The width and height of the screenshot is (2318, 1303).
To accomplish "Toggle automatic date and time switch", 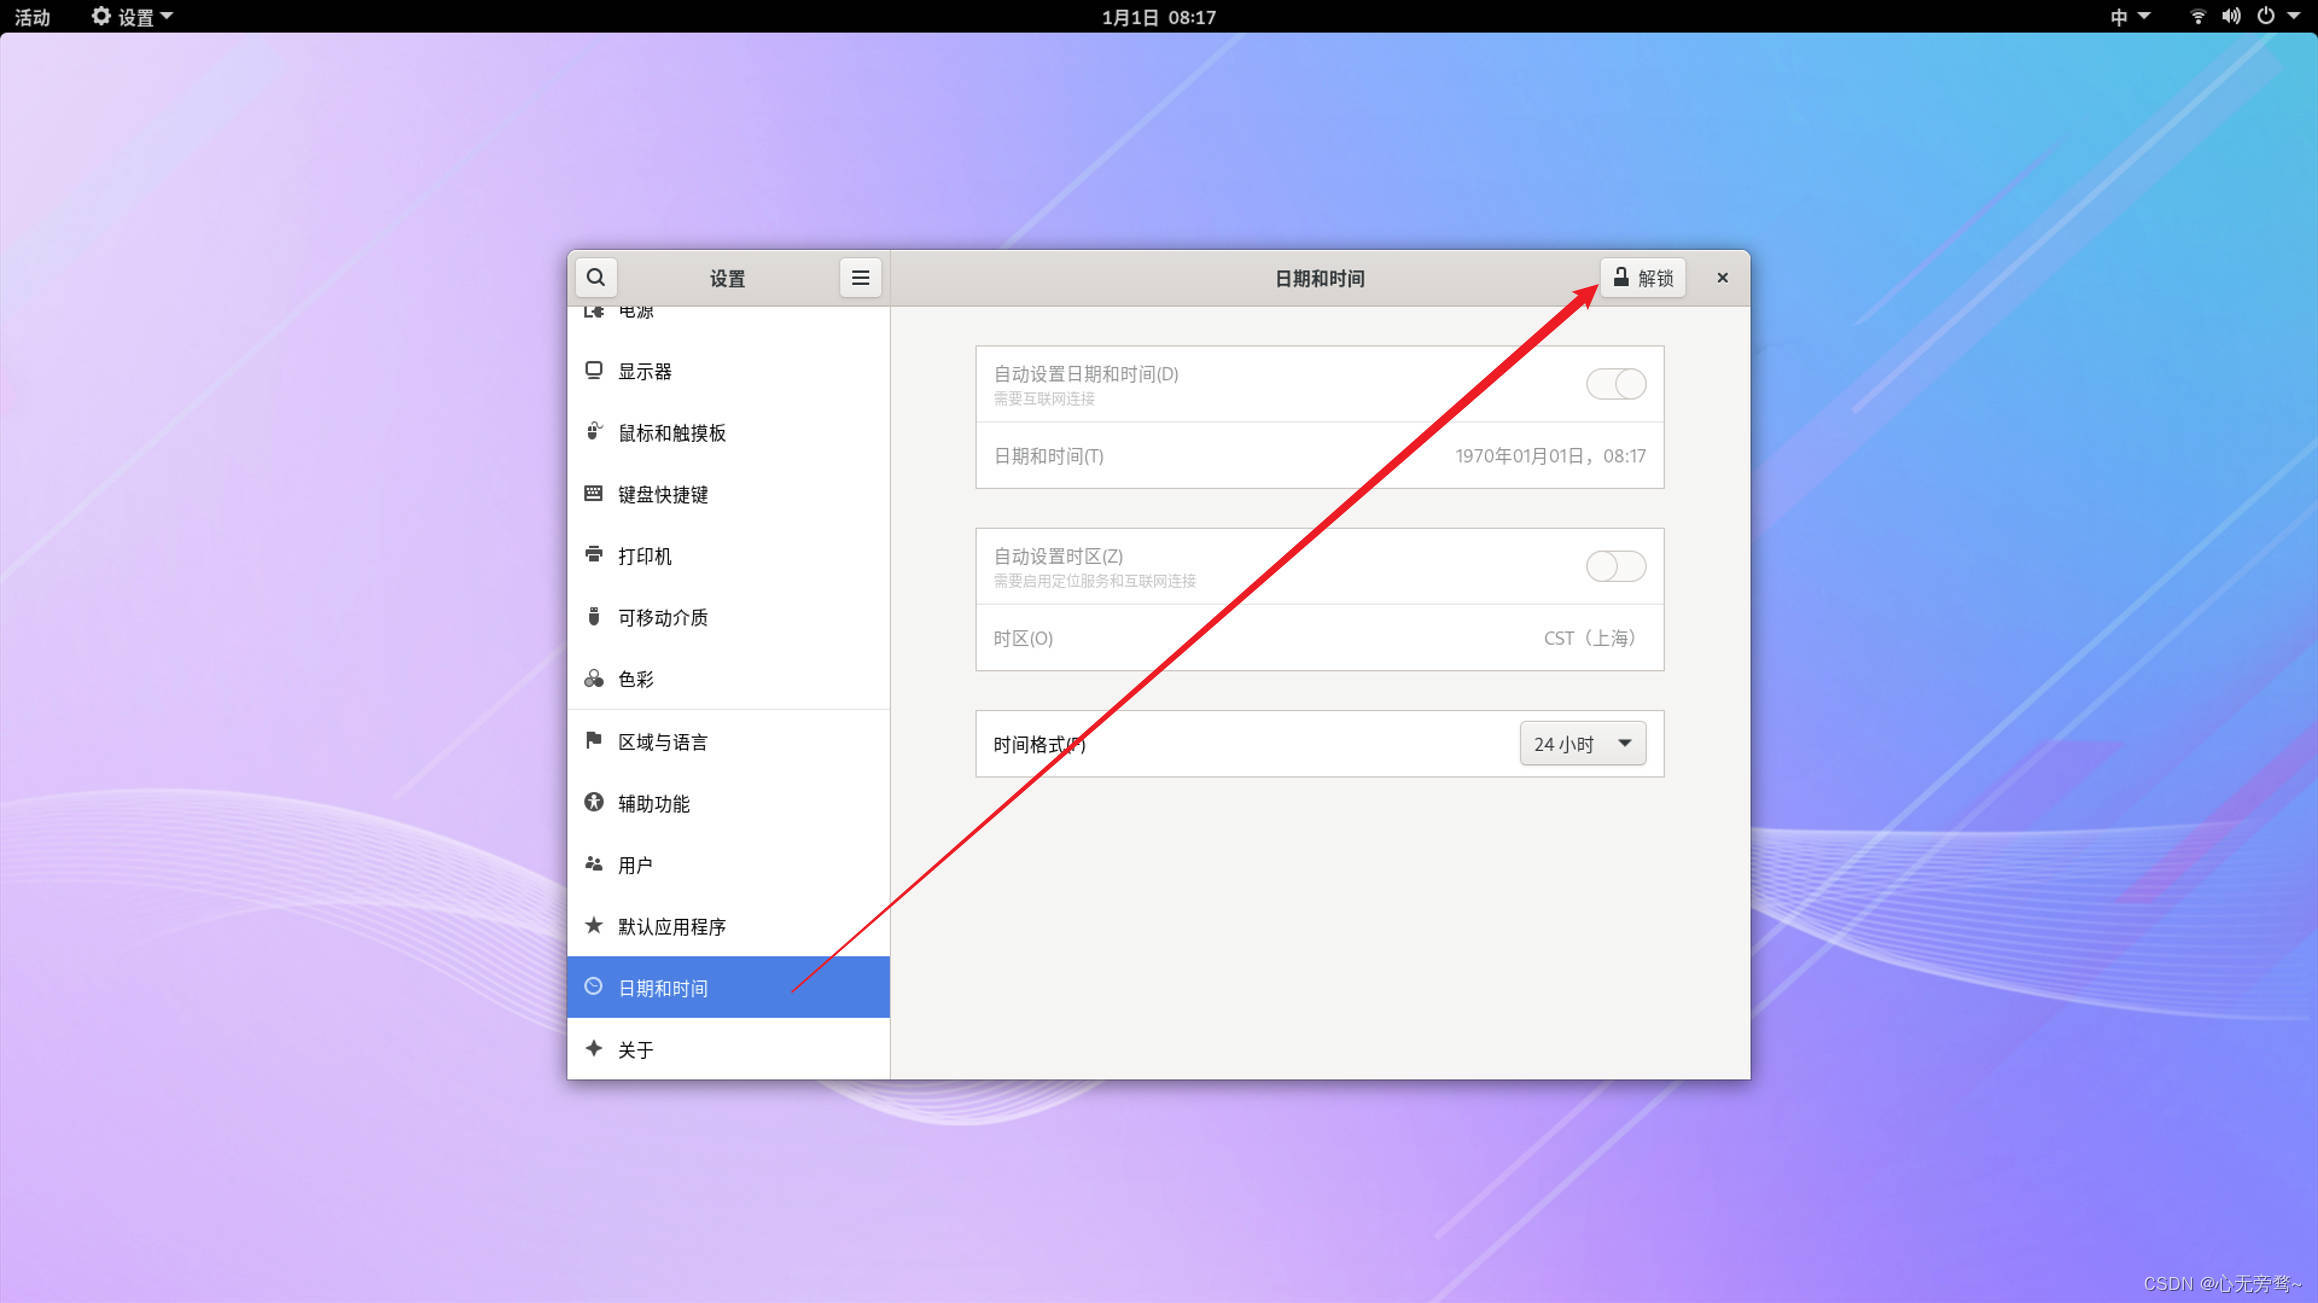I will 1615,384.
